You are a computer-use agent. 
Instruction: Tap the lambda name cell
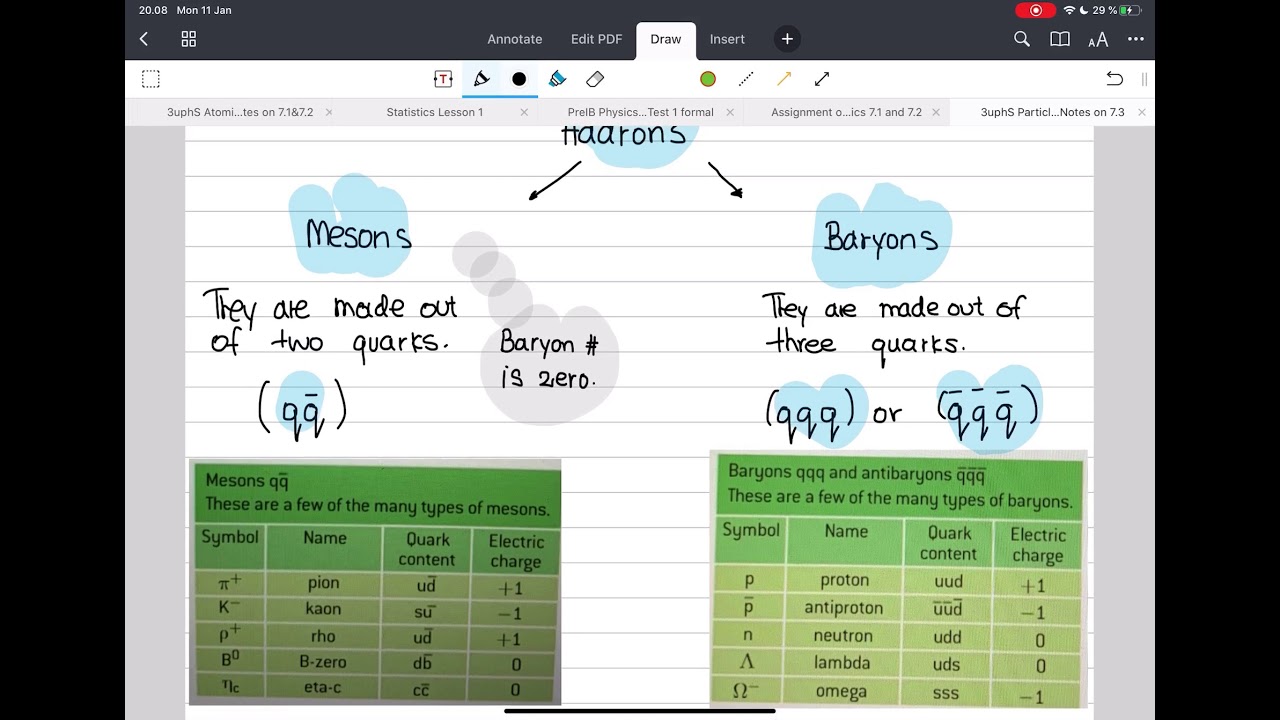(x=842, y=663)
